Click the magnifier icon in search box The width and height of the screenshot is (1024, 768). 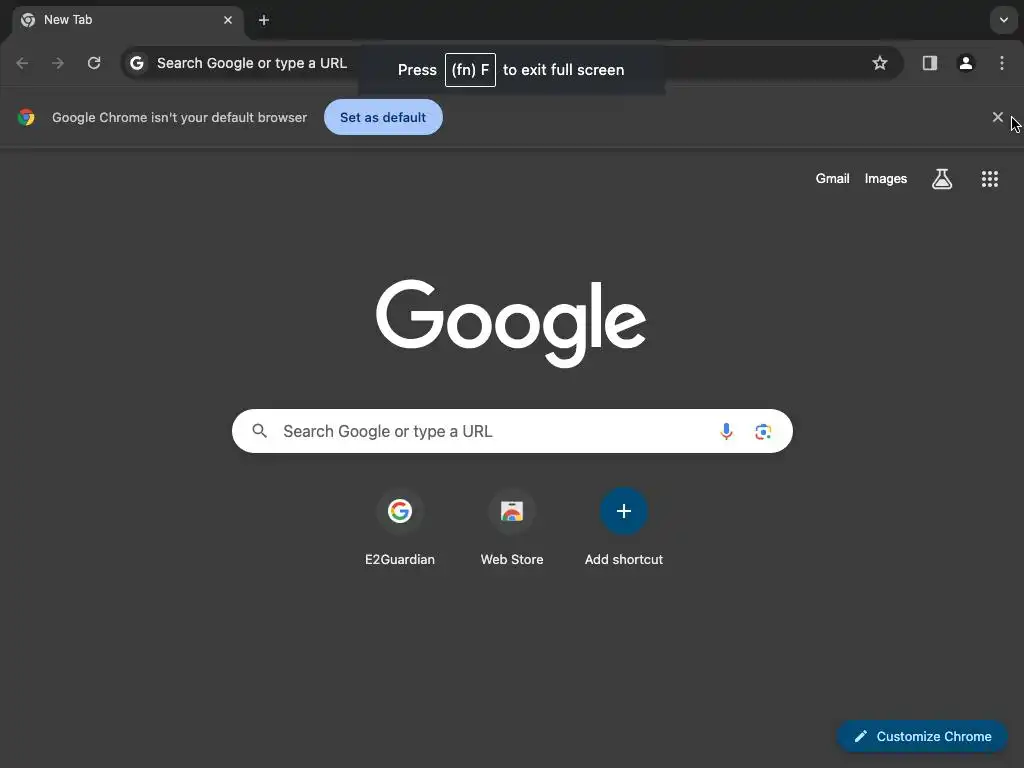click(x=259, y=431)
